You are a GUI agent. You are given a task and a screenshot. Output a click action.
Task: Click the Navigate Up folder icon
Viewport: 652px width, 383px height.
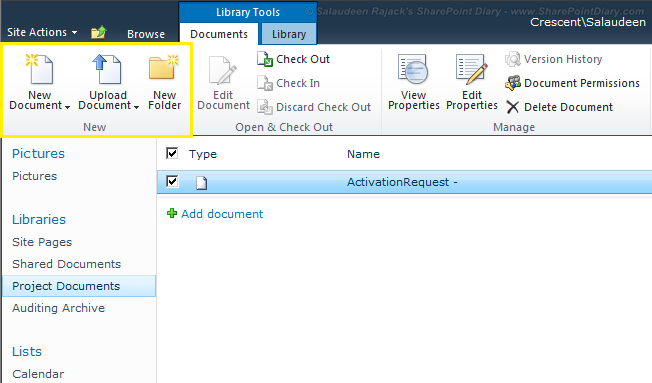click(99, 32)
